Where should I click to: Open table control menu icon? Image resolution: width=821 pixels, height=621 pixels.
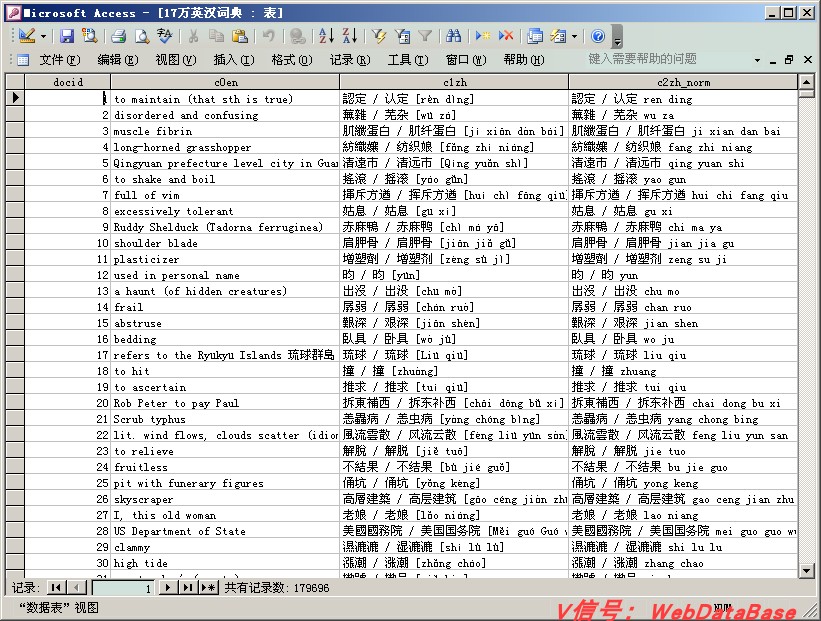click(23, 60)
